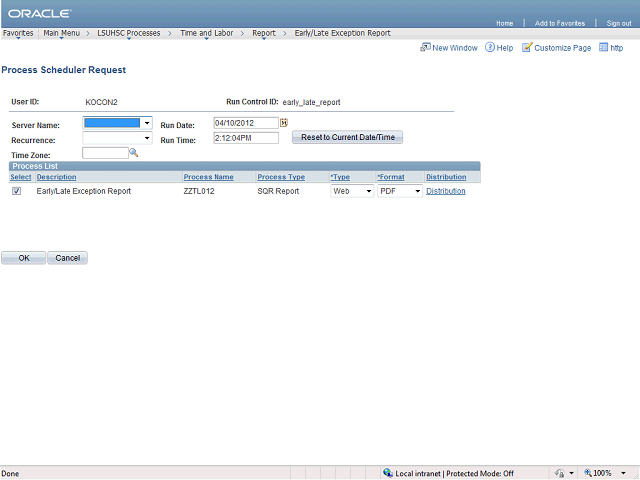
Task: Click the Sign out link
Action: (619, 23)
